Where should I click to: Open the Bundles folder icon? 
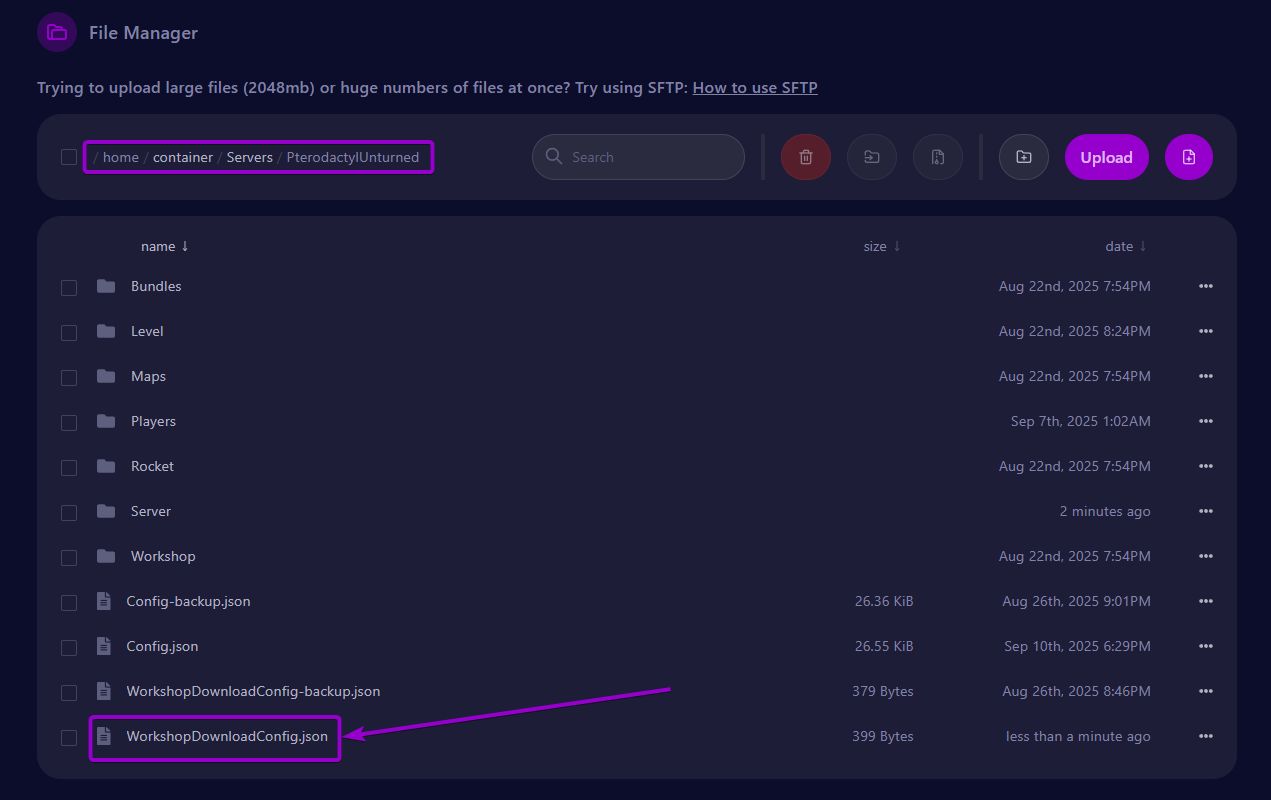[106, 286]
